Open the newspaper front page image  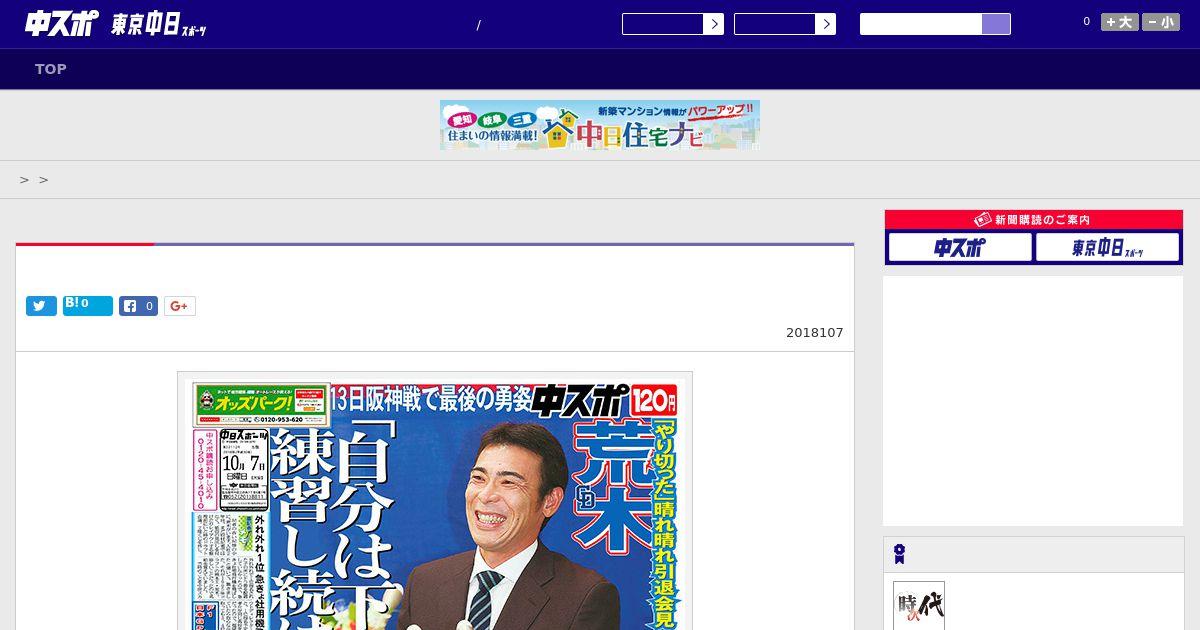click(x=435, y=501)
